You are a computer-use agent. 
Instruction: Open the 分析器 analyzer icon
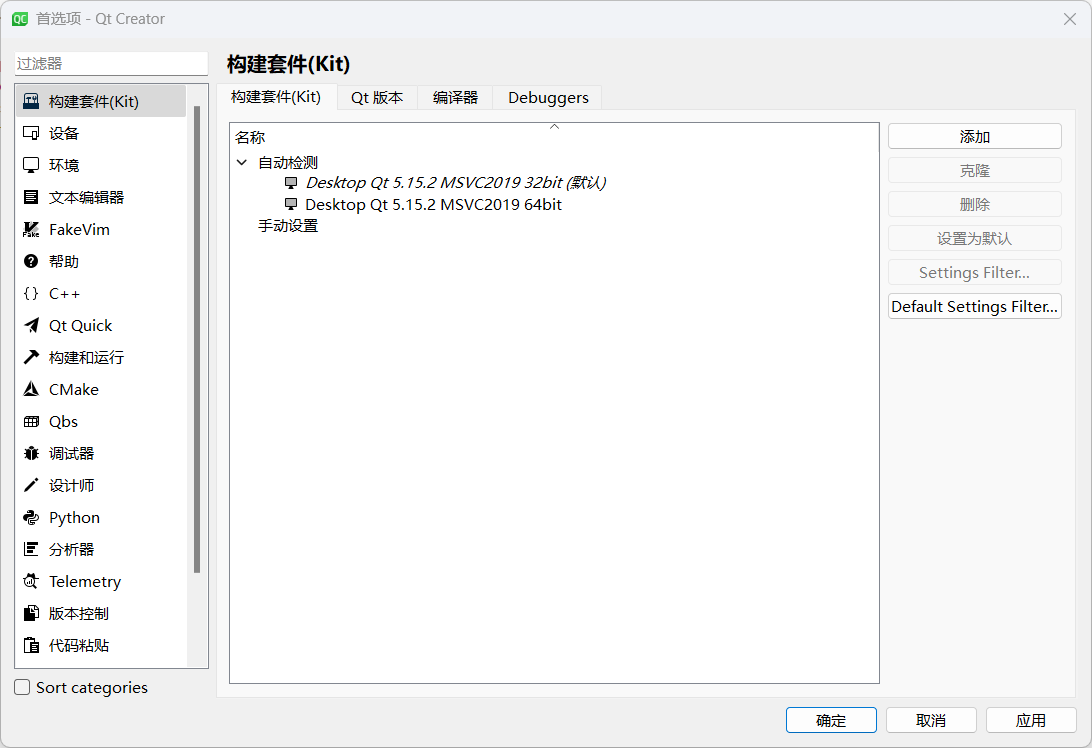[31, 550]
